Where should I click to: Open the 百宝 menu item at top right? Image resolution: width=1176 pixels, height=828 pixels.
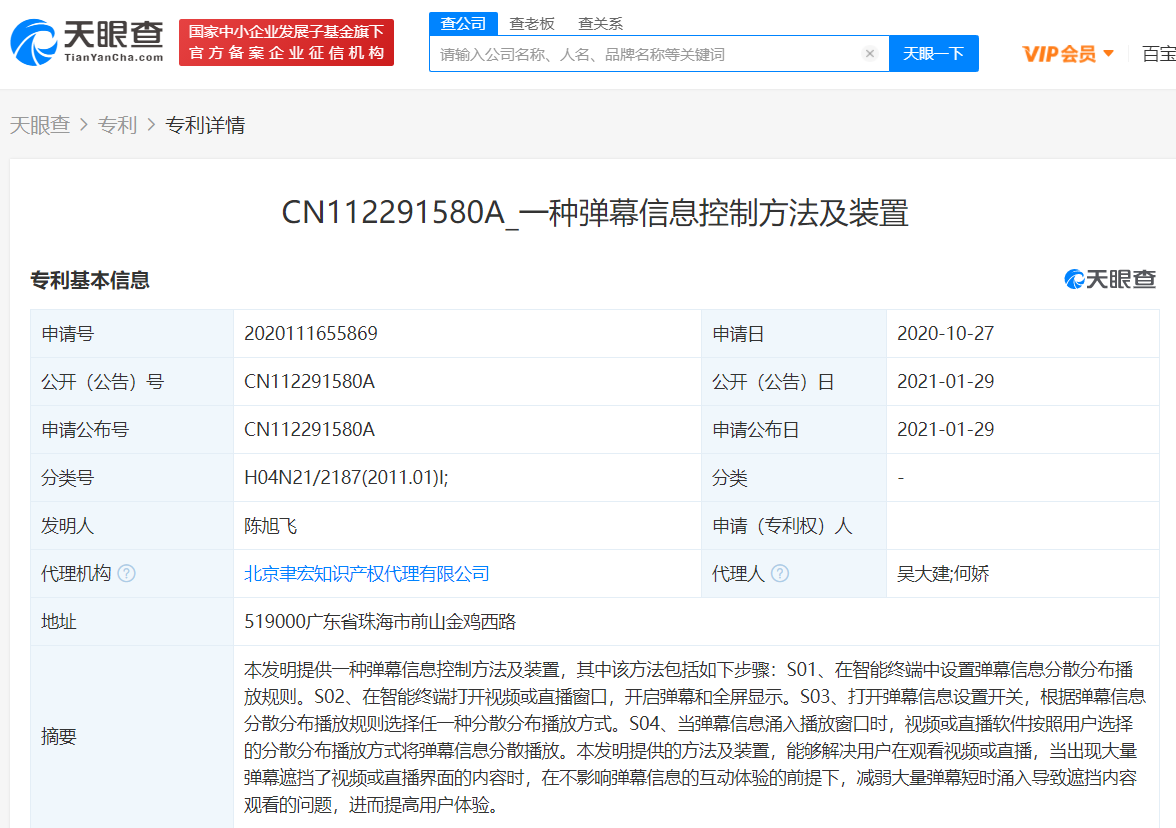pyautogui.click(x=1158, y=54)
